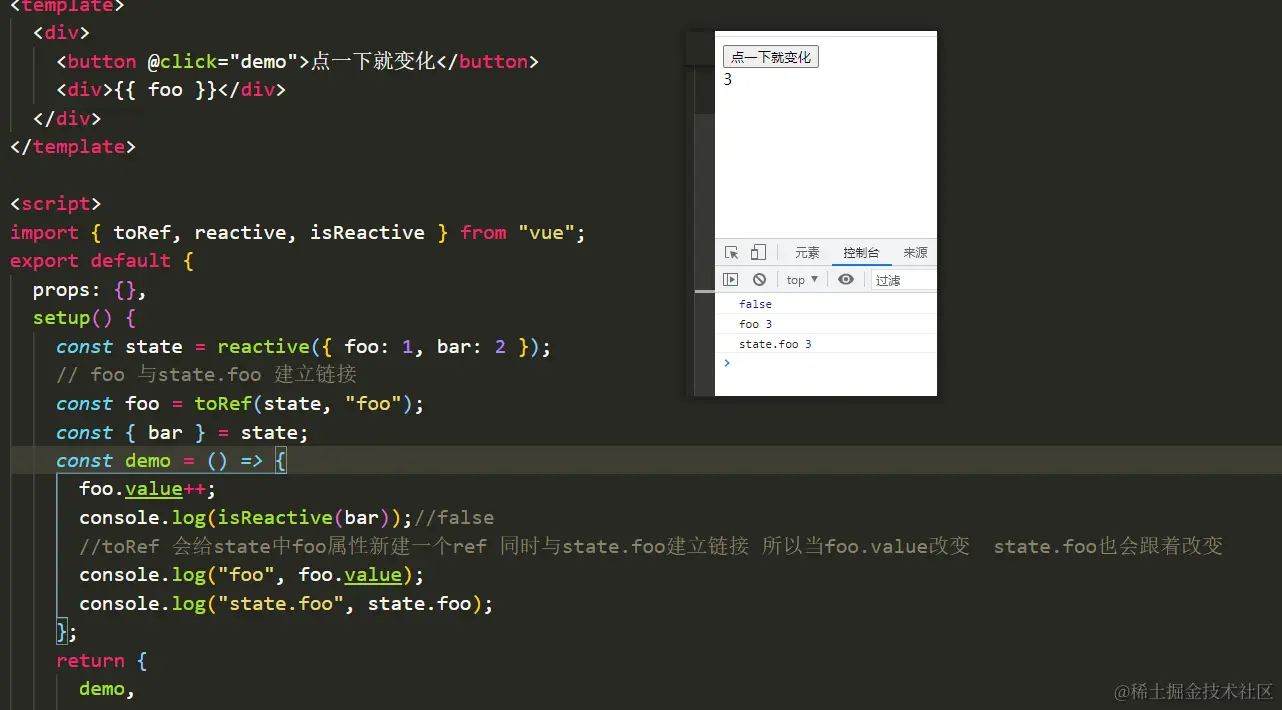Activate the DevTools inspect element picker icon
Image resolution: width=1282 pixels, height=710 pixels.
[x=732, y=253]
